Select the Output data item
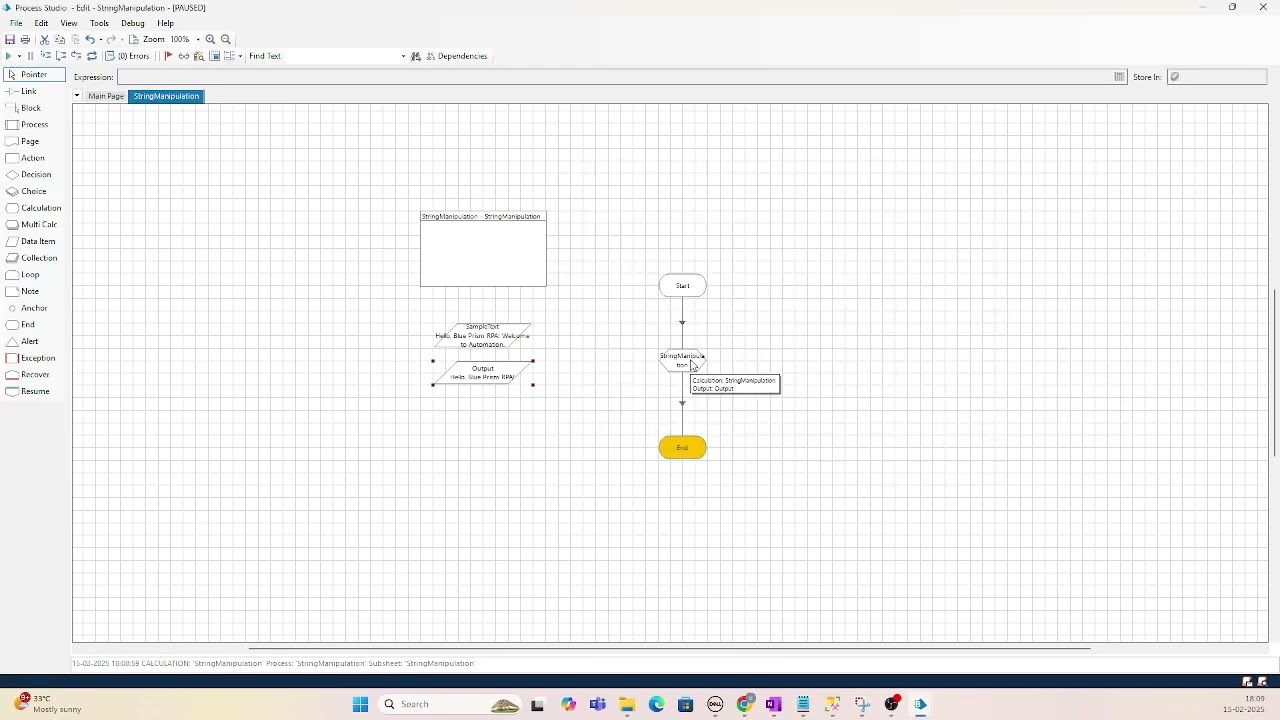1280x720 pixels. [x=483, y=373]
